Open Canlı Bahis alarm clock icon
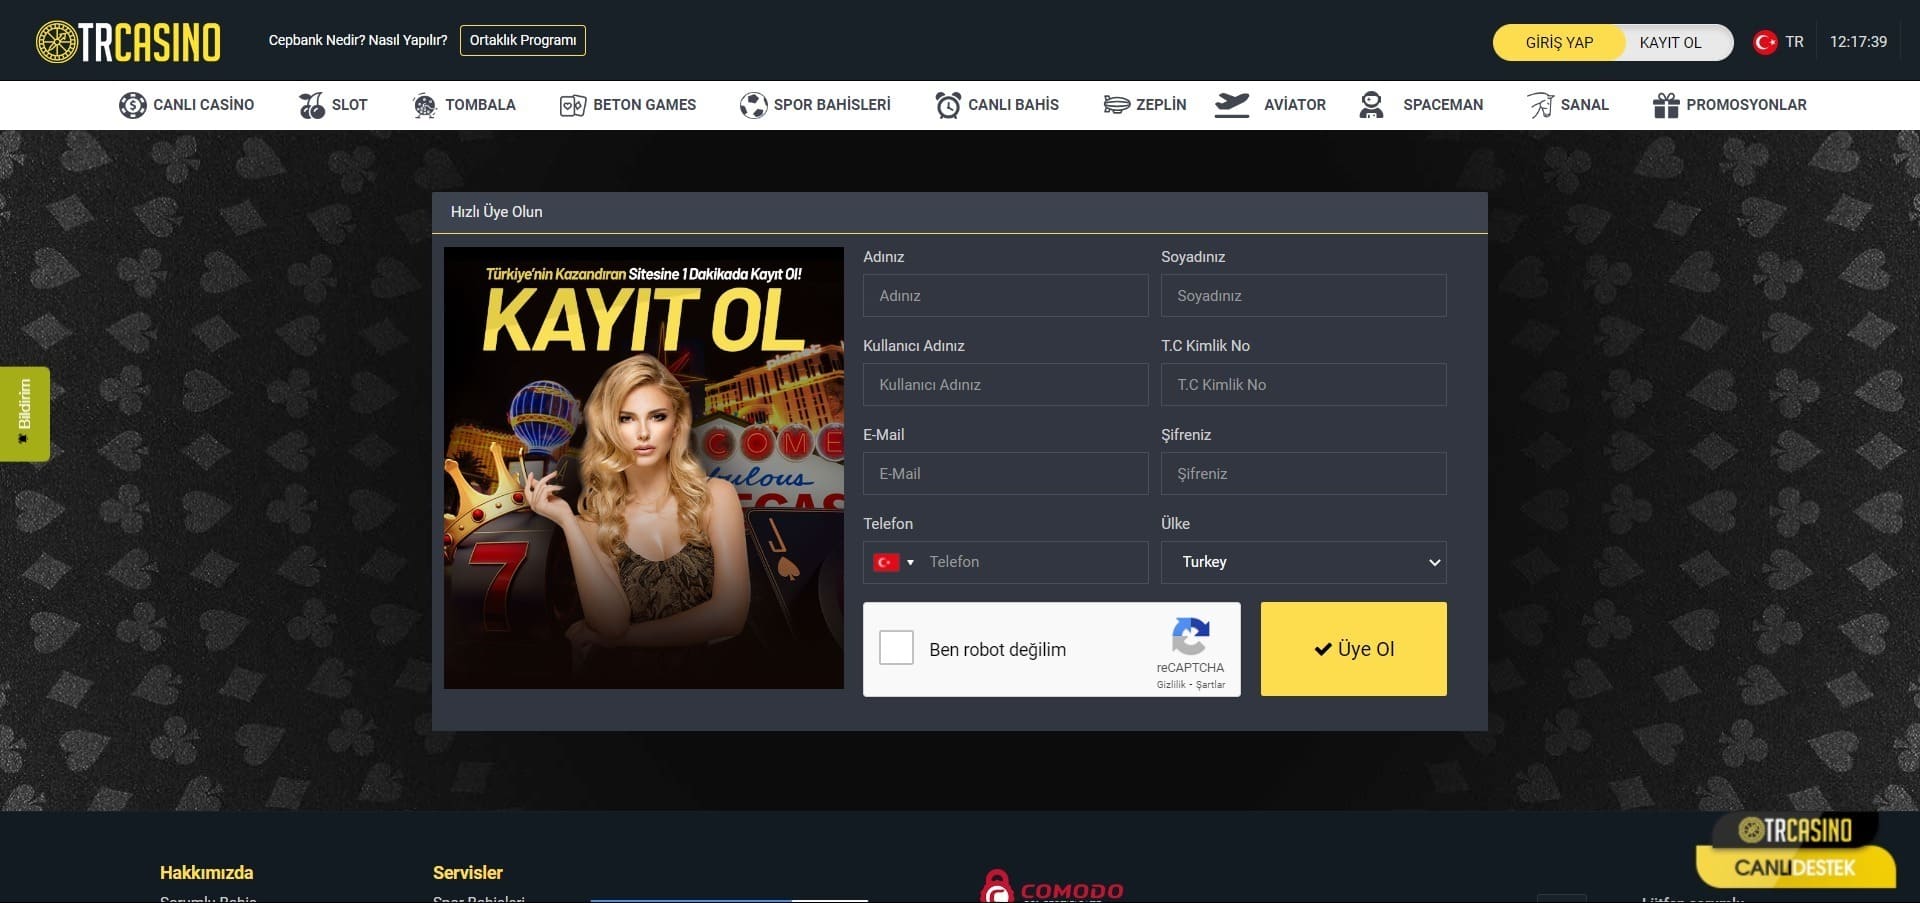Screen dimensions: 1920x903 pos(947,105)
